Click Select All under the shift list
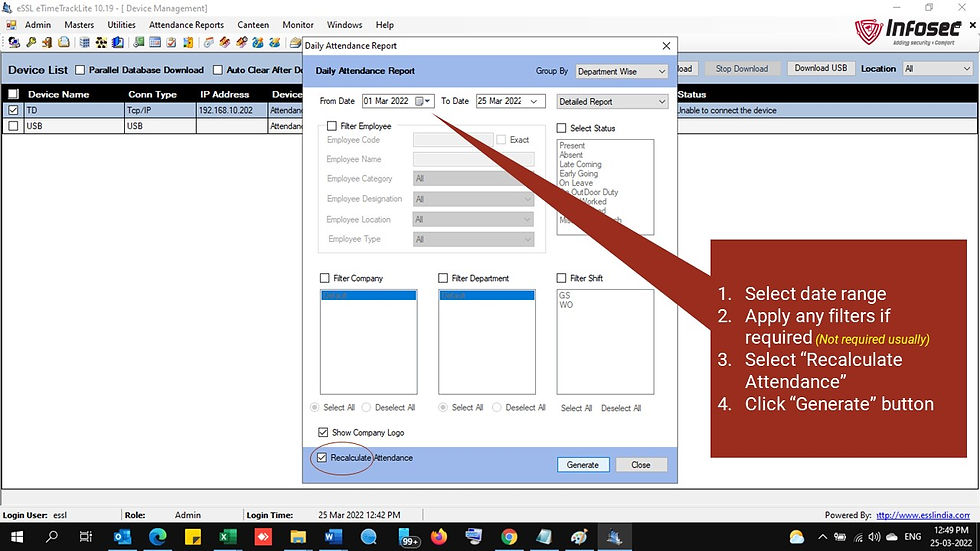Image resolution: width=980 pixels, height=551 pixels. click(x=576, y=408)
